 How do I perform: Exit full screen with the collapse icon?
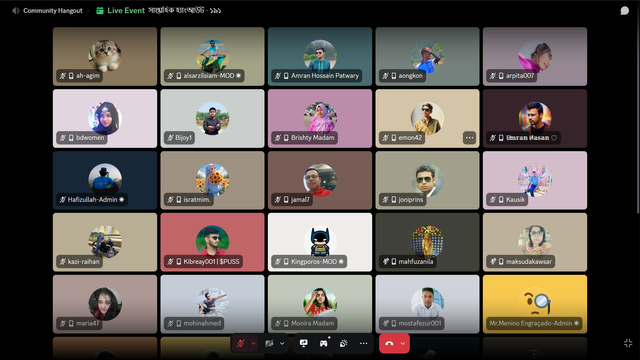click(x=628, y=343)
